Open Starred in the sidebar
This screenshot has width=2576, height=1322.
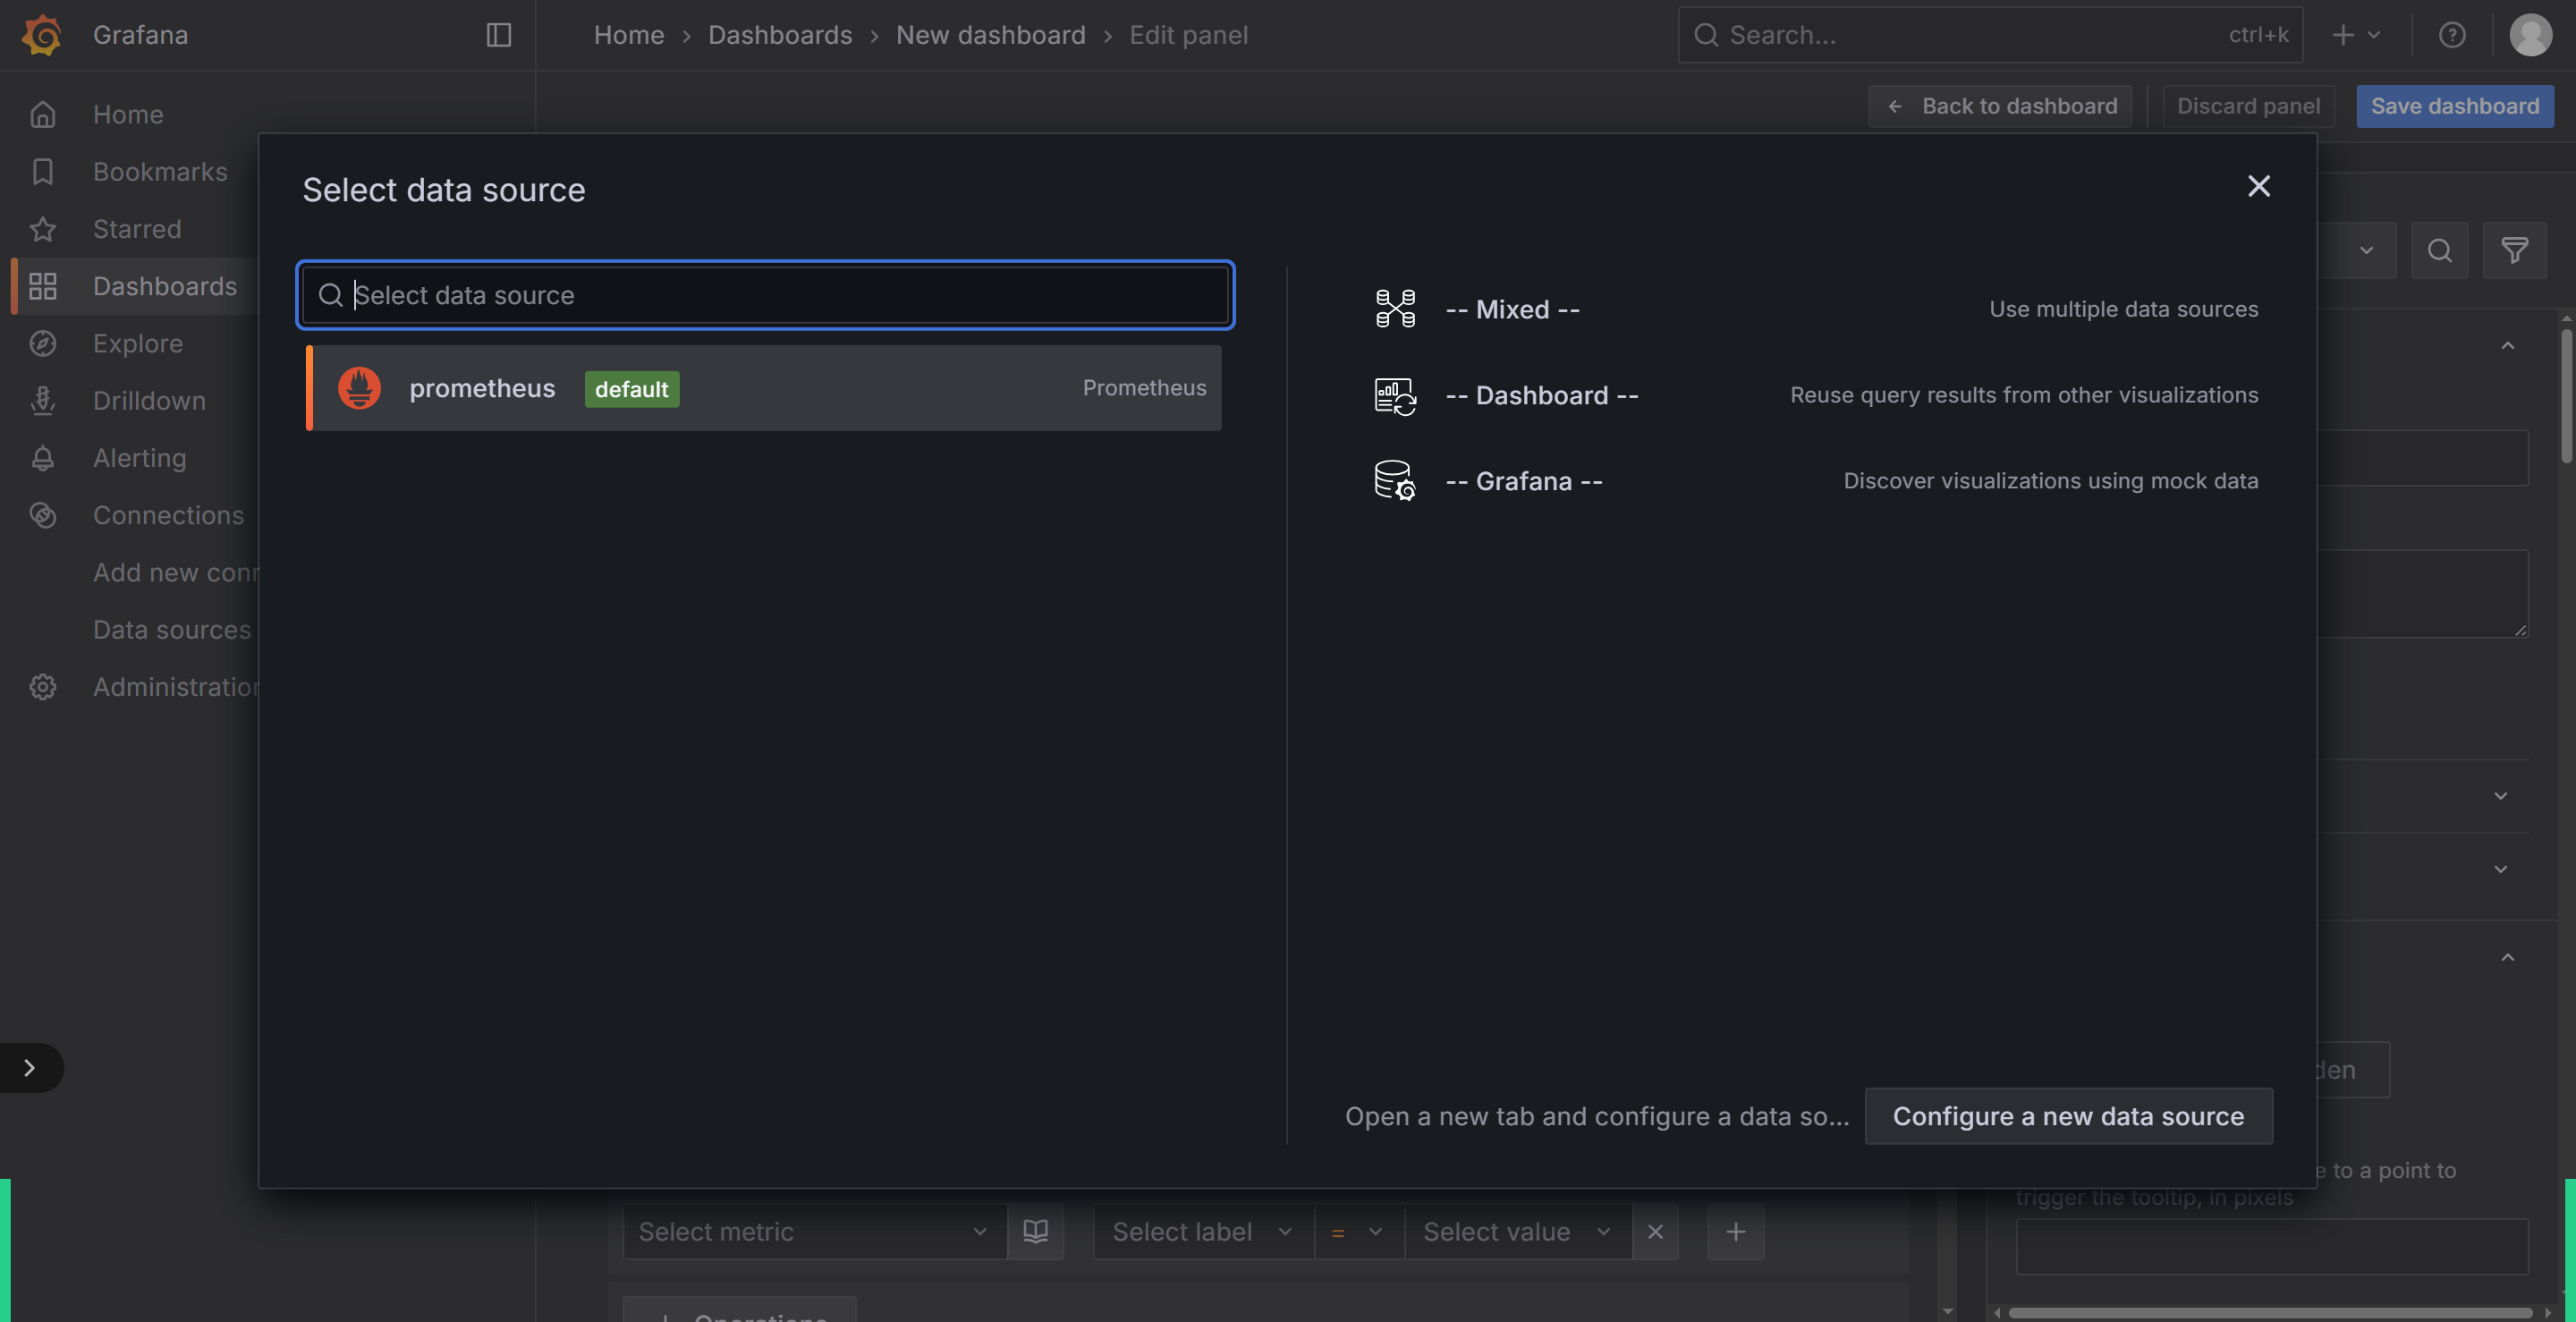137,229
